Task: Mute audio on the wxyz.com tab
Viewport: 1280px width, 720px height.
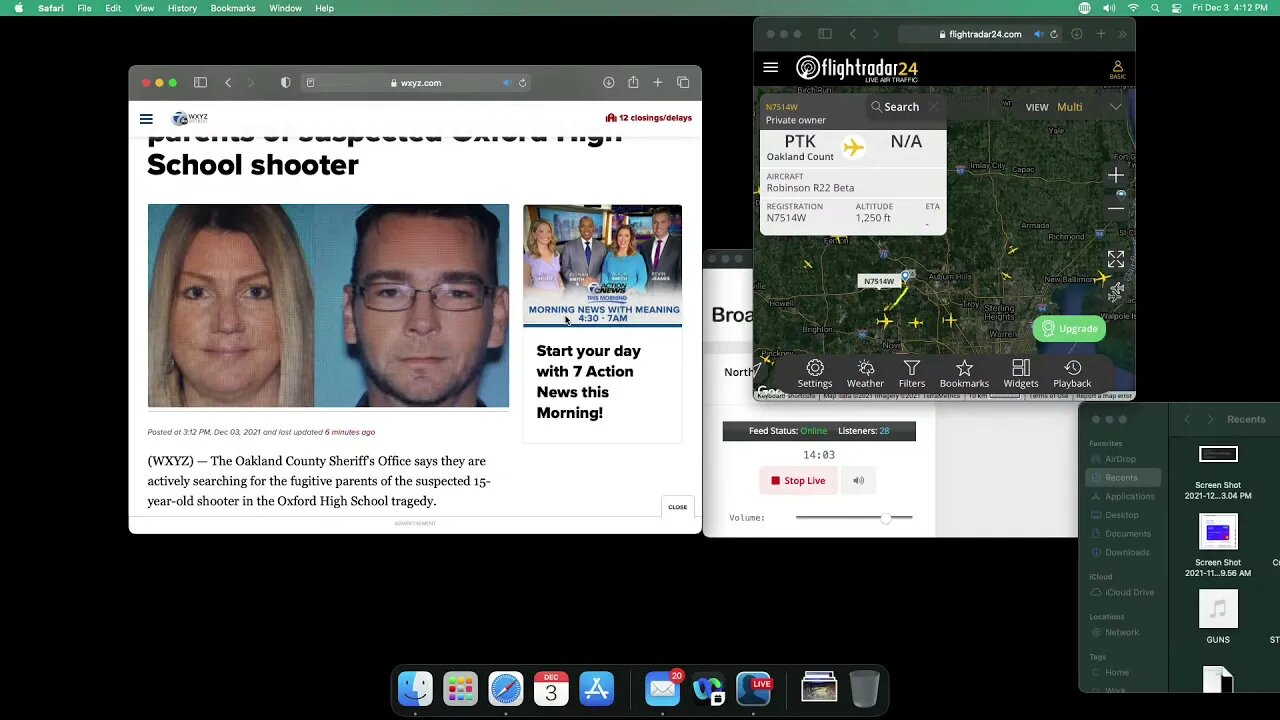Action: 507,83
